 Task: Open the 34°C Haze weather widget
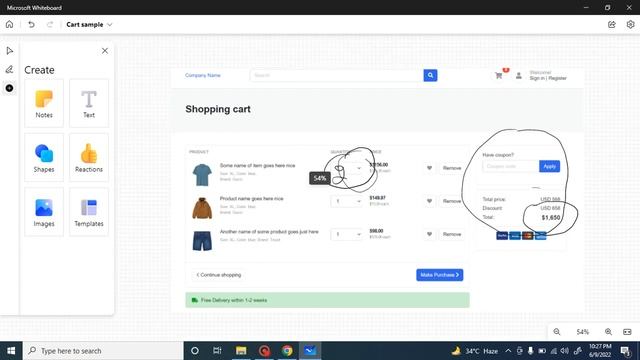pos(475,351)
